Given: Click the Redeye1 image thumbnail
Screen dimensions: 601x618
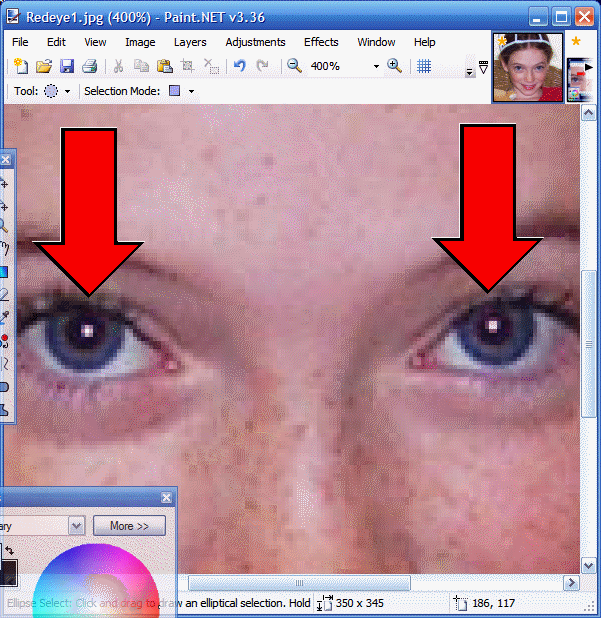Looking at the screenshot, I should pyautogui.click(x=527, y=67).
